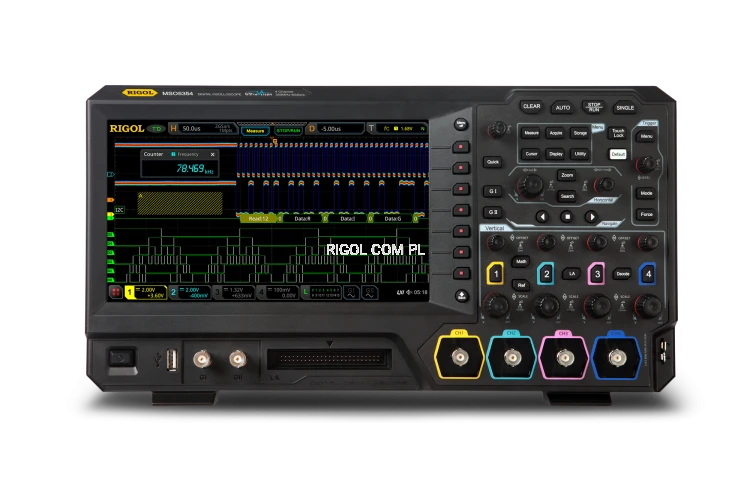Viewport: 750px width, 499px height.
Task: Toggle channel 3 with the pink 3 button
Action: pos(596,274)
